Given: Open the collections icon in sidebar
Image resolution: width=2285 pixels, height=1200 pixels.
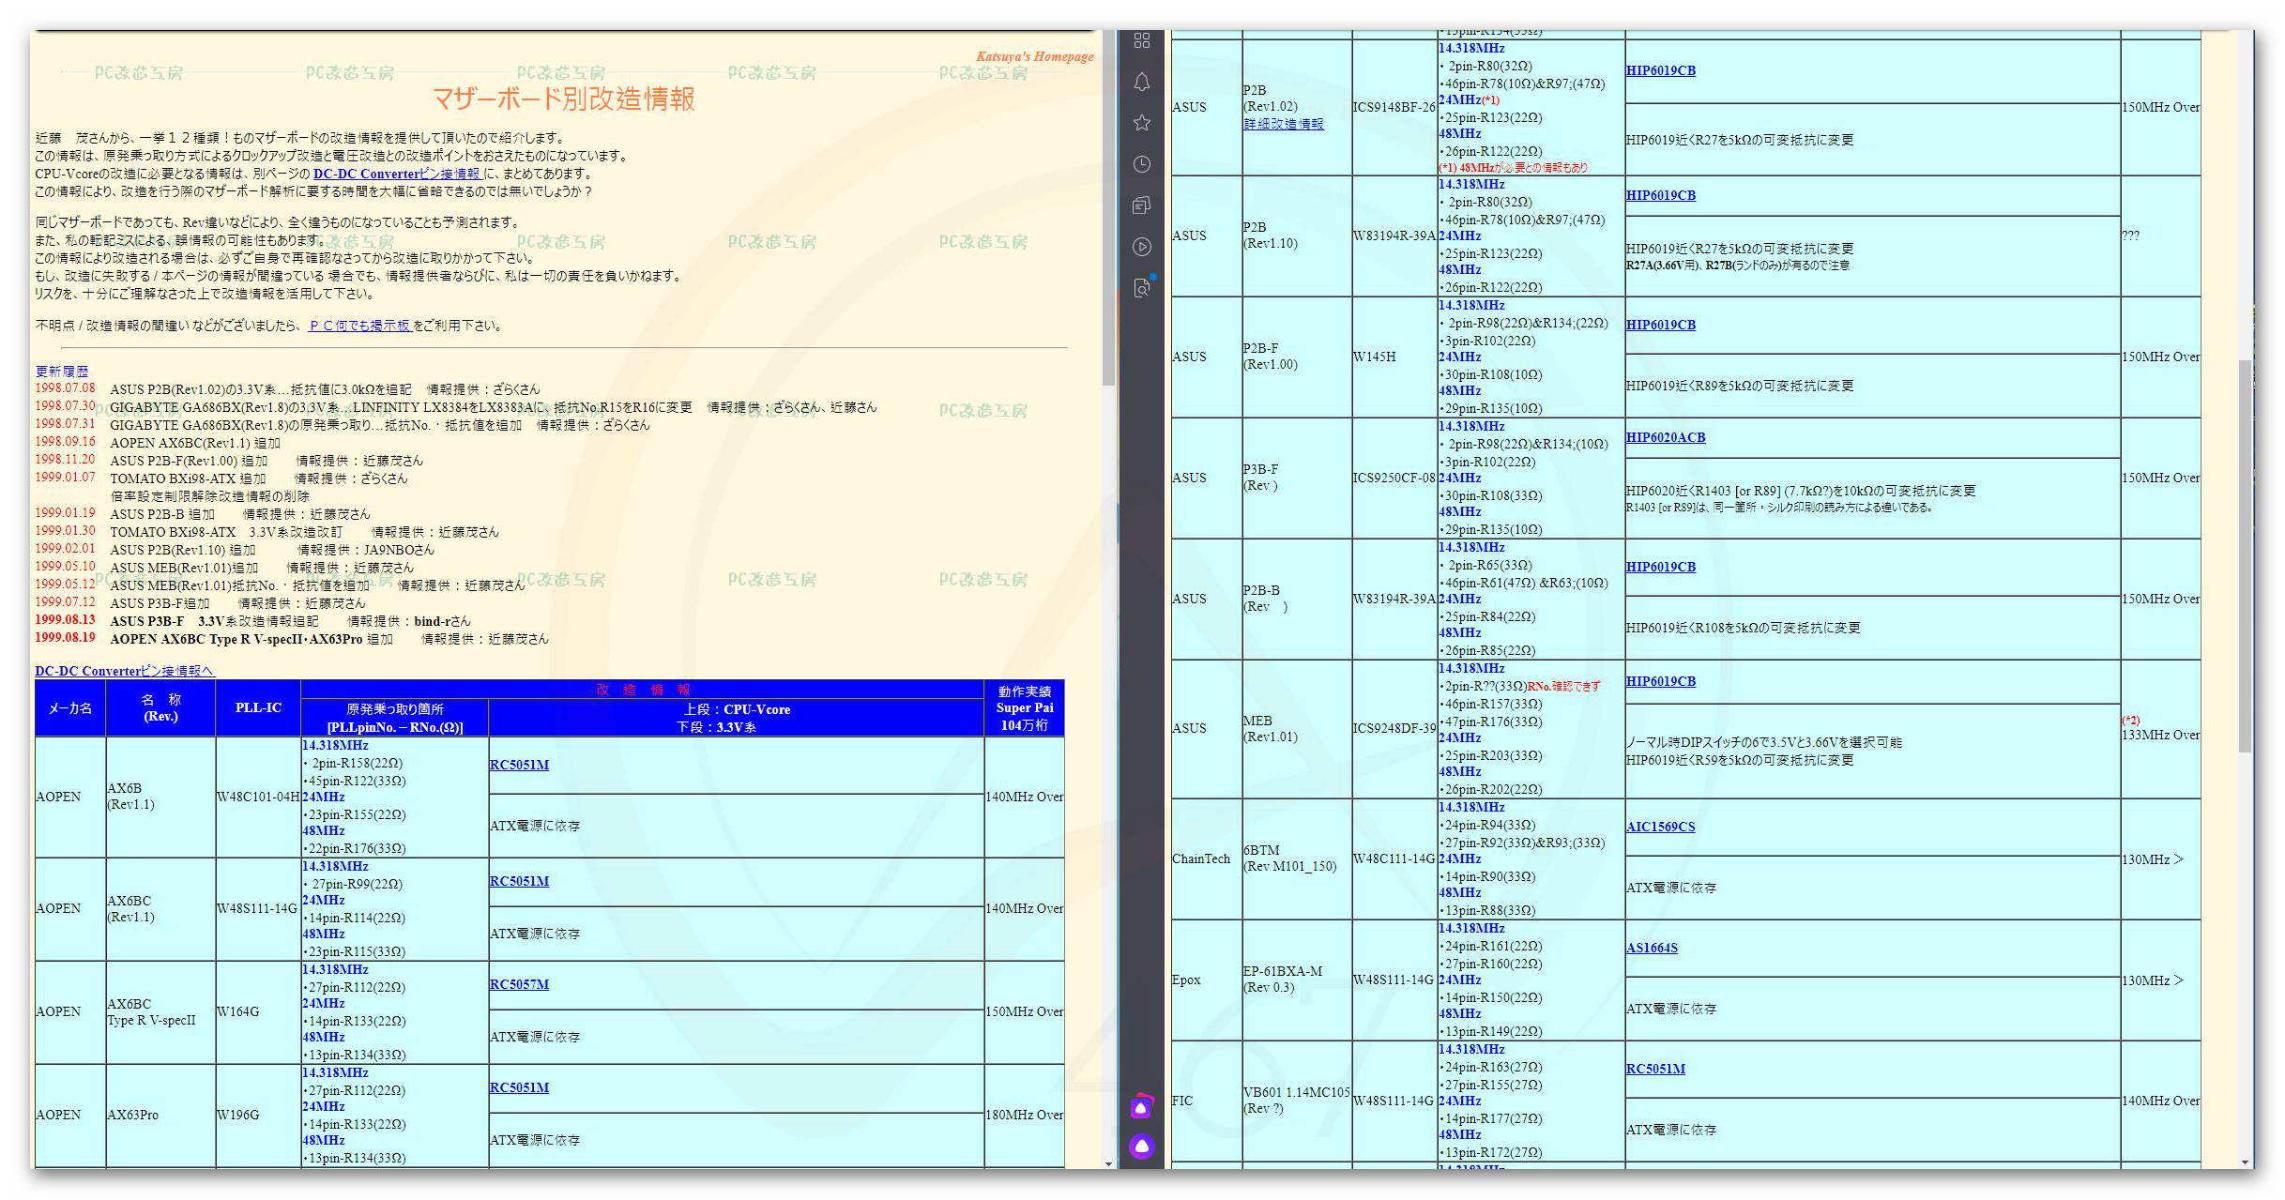Looking at the screenshot, I should [1141, 205].
